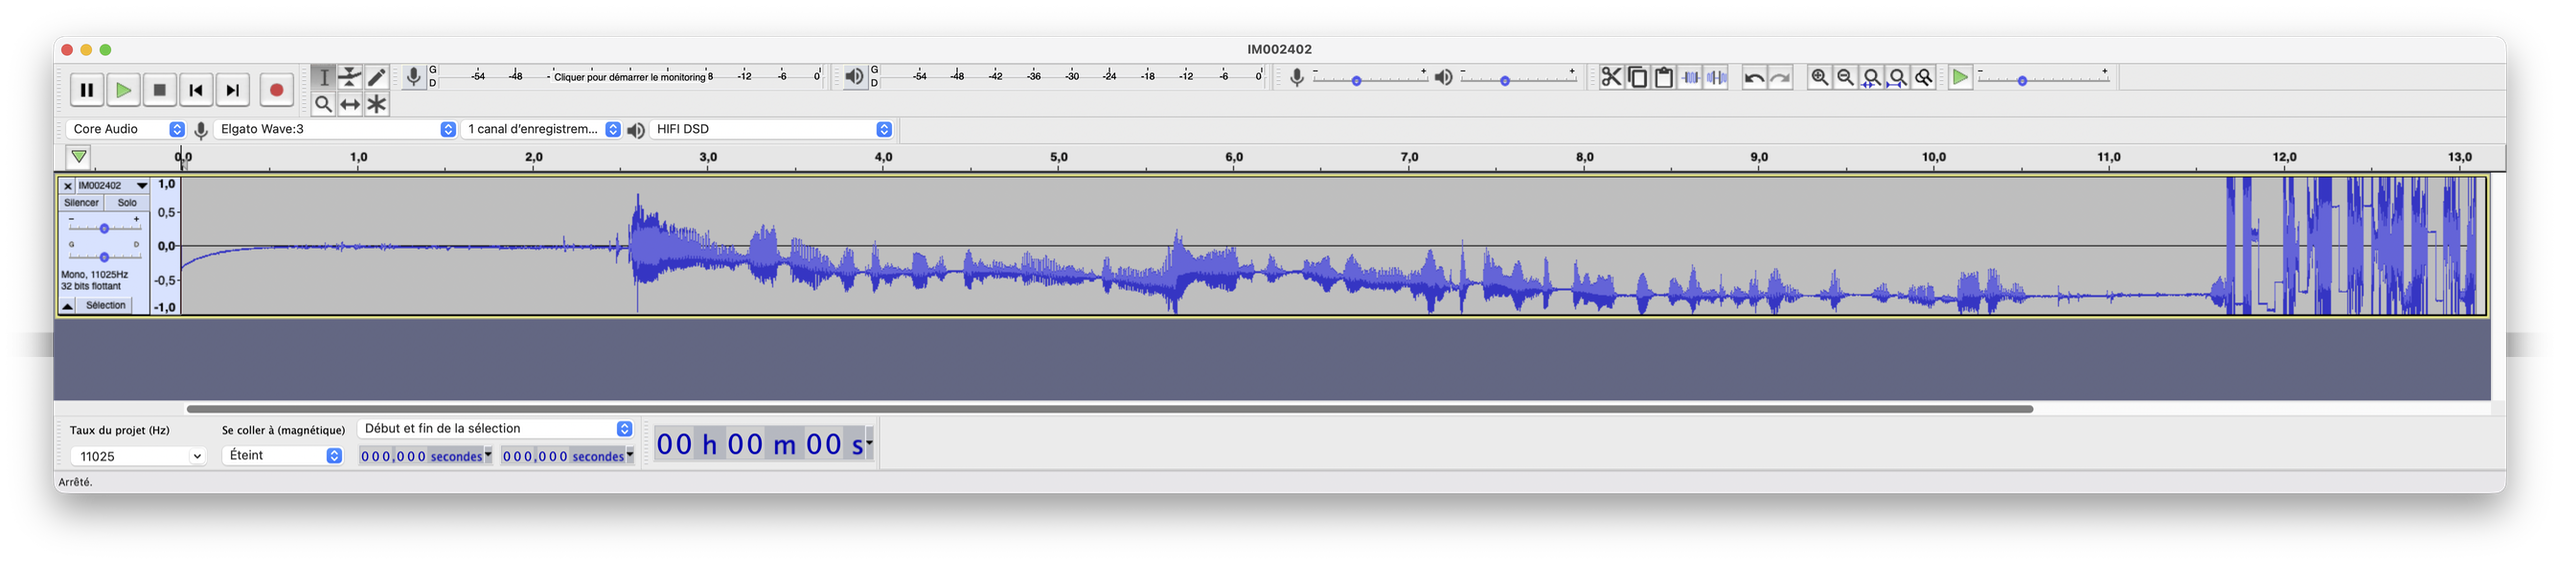Toggle Silencer mute on track IM002402
The image size is (2560, 585).
[81, 203]
